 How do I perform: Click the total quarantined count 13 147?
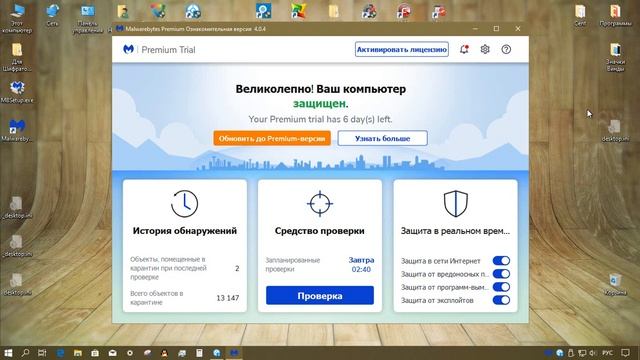click(x=228, y=298)
